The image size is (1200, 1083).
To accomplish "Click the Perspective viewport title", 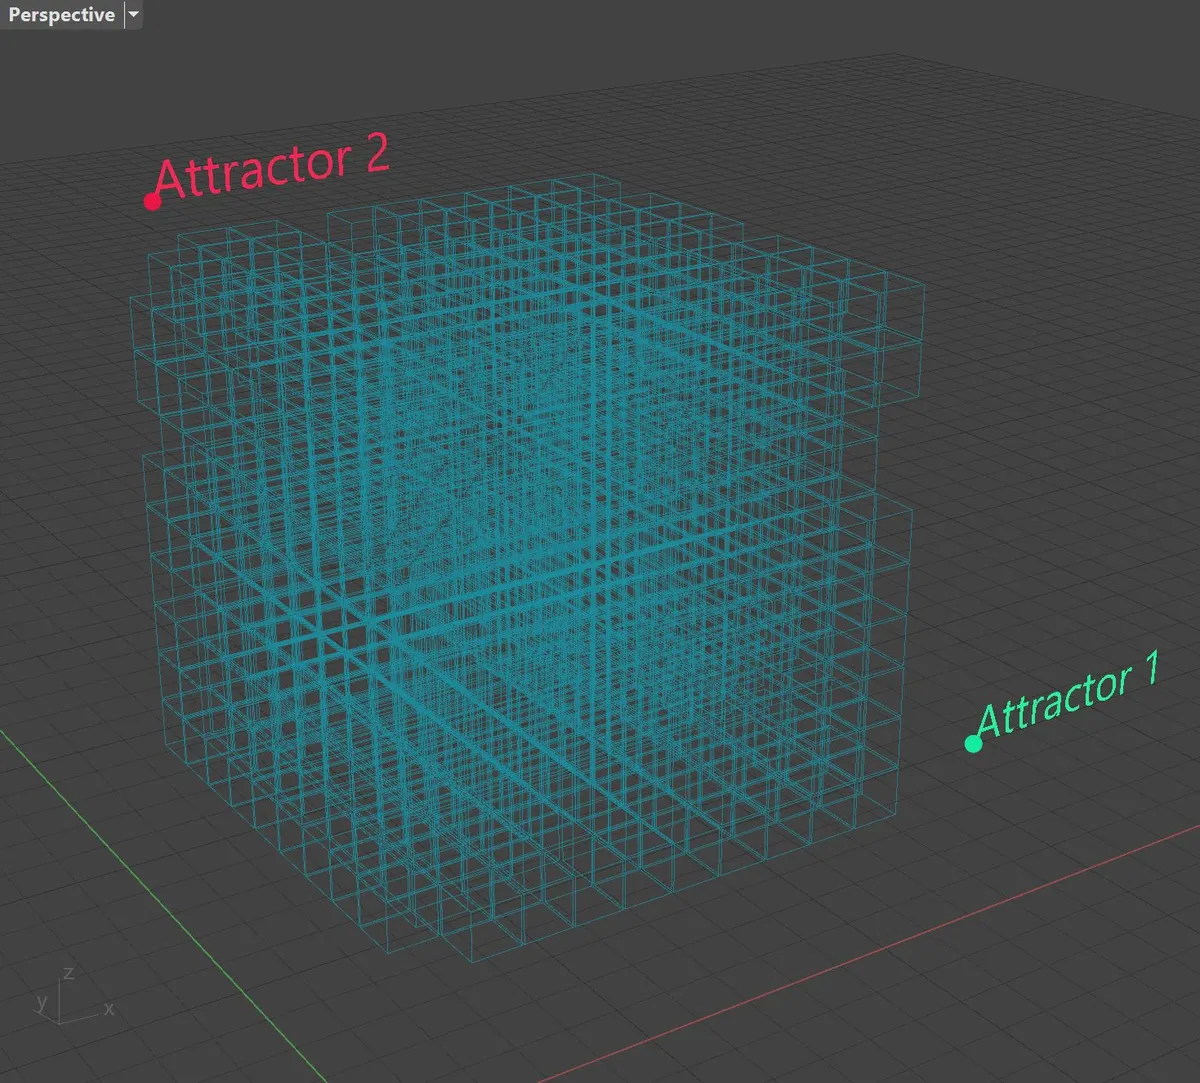I will (x=61, y=15).
